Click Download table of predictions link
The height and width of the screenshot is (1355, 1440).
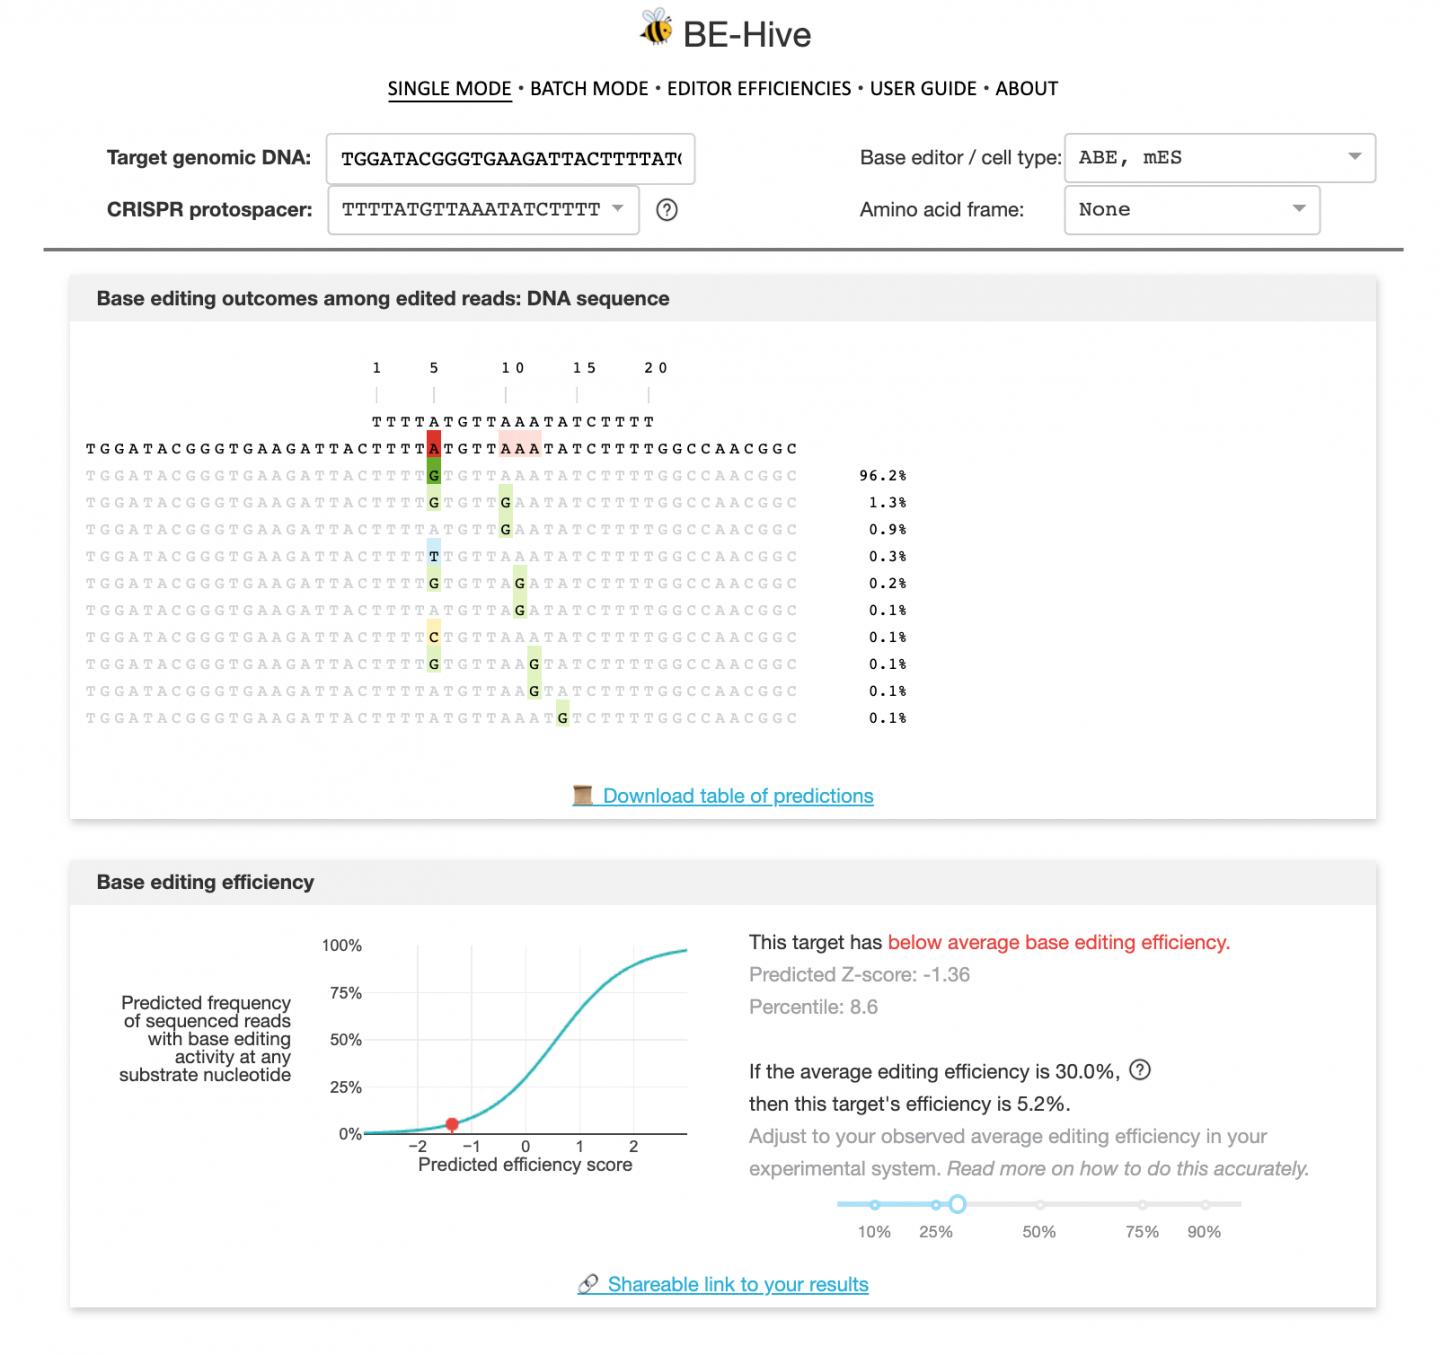click(738, 796)
